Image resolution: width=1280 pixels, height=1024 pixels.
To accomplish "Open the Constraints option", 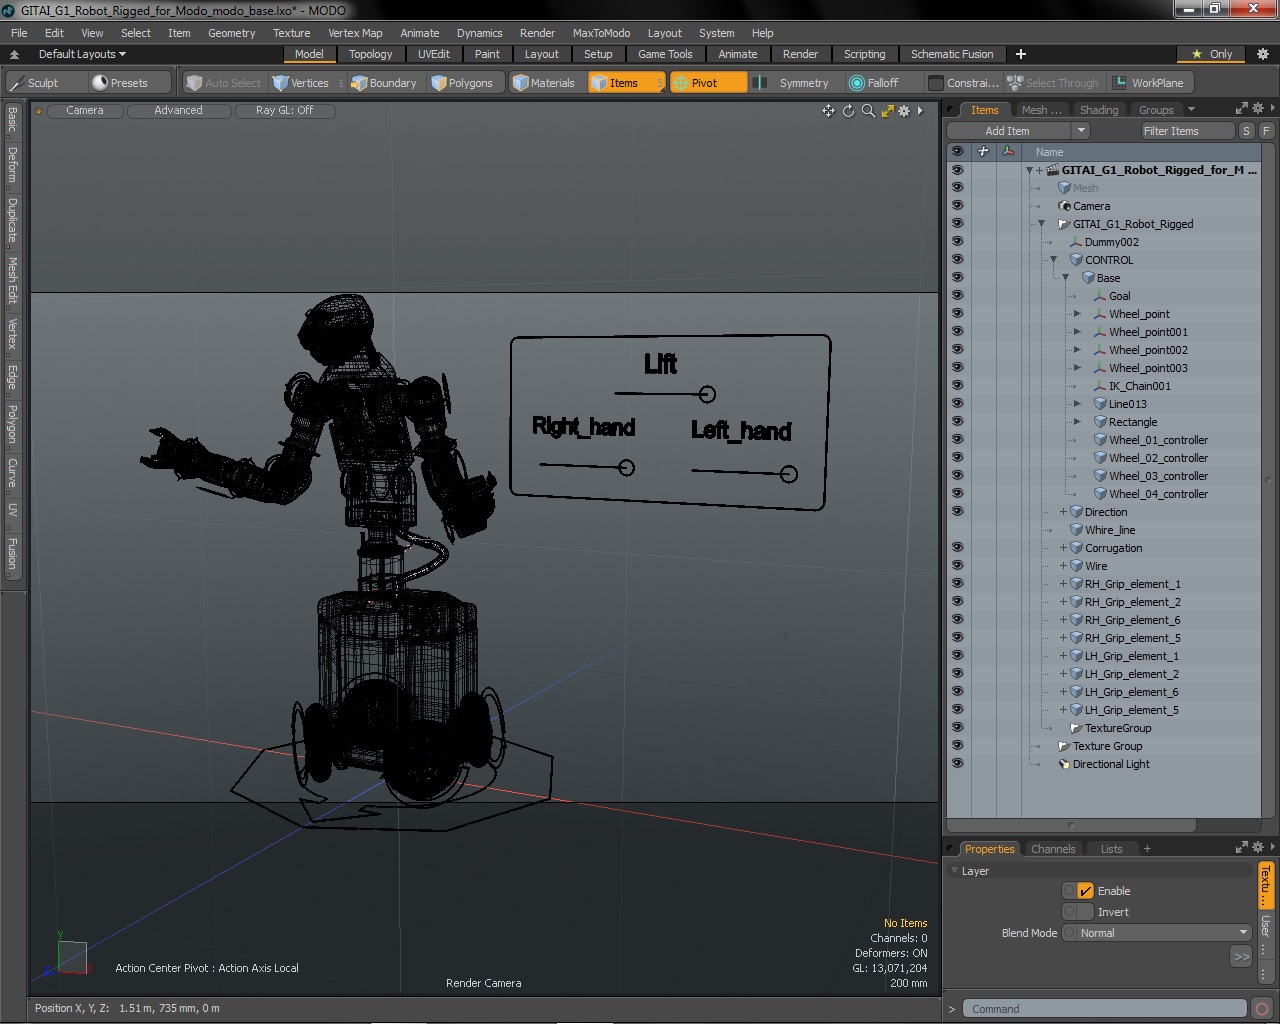I will (963, 83).
